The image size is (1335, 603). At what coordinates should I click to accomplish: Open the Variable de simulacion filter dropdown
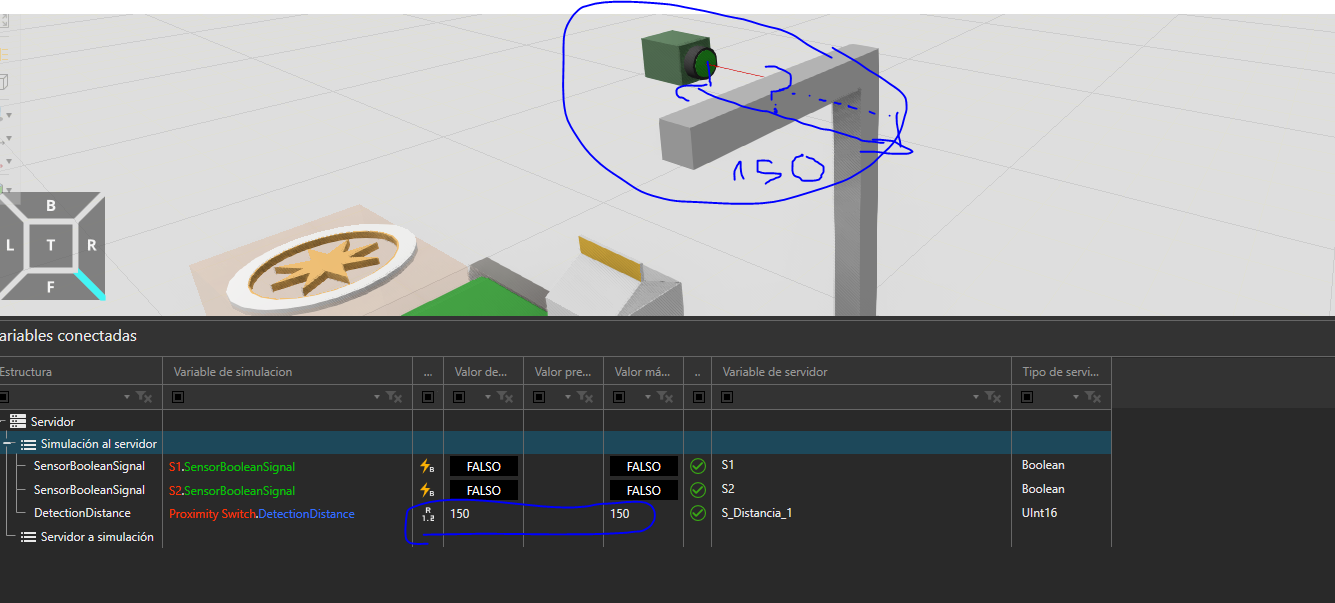coord(377,397)
